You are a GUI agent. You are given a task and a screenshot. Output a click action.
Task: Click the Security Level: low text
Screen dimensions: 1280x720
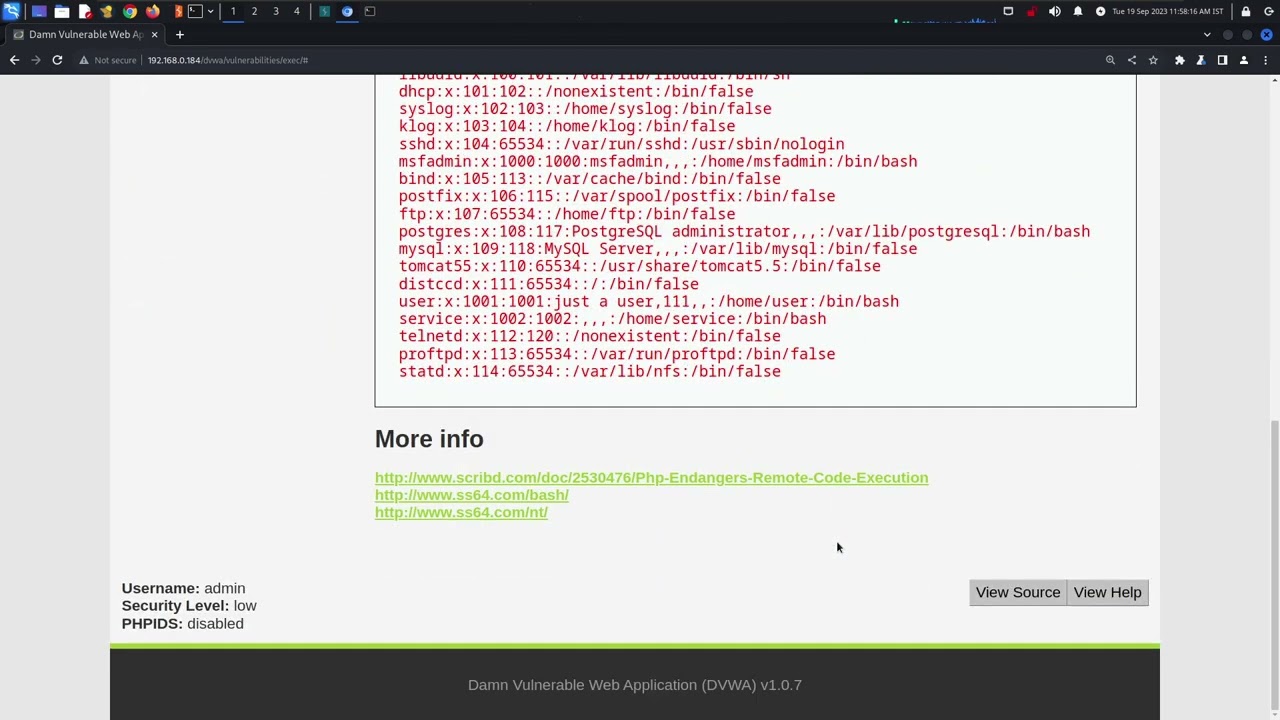189,606
